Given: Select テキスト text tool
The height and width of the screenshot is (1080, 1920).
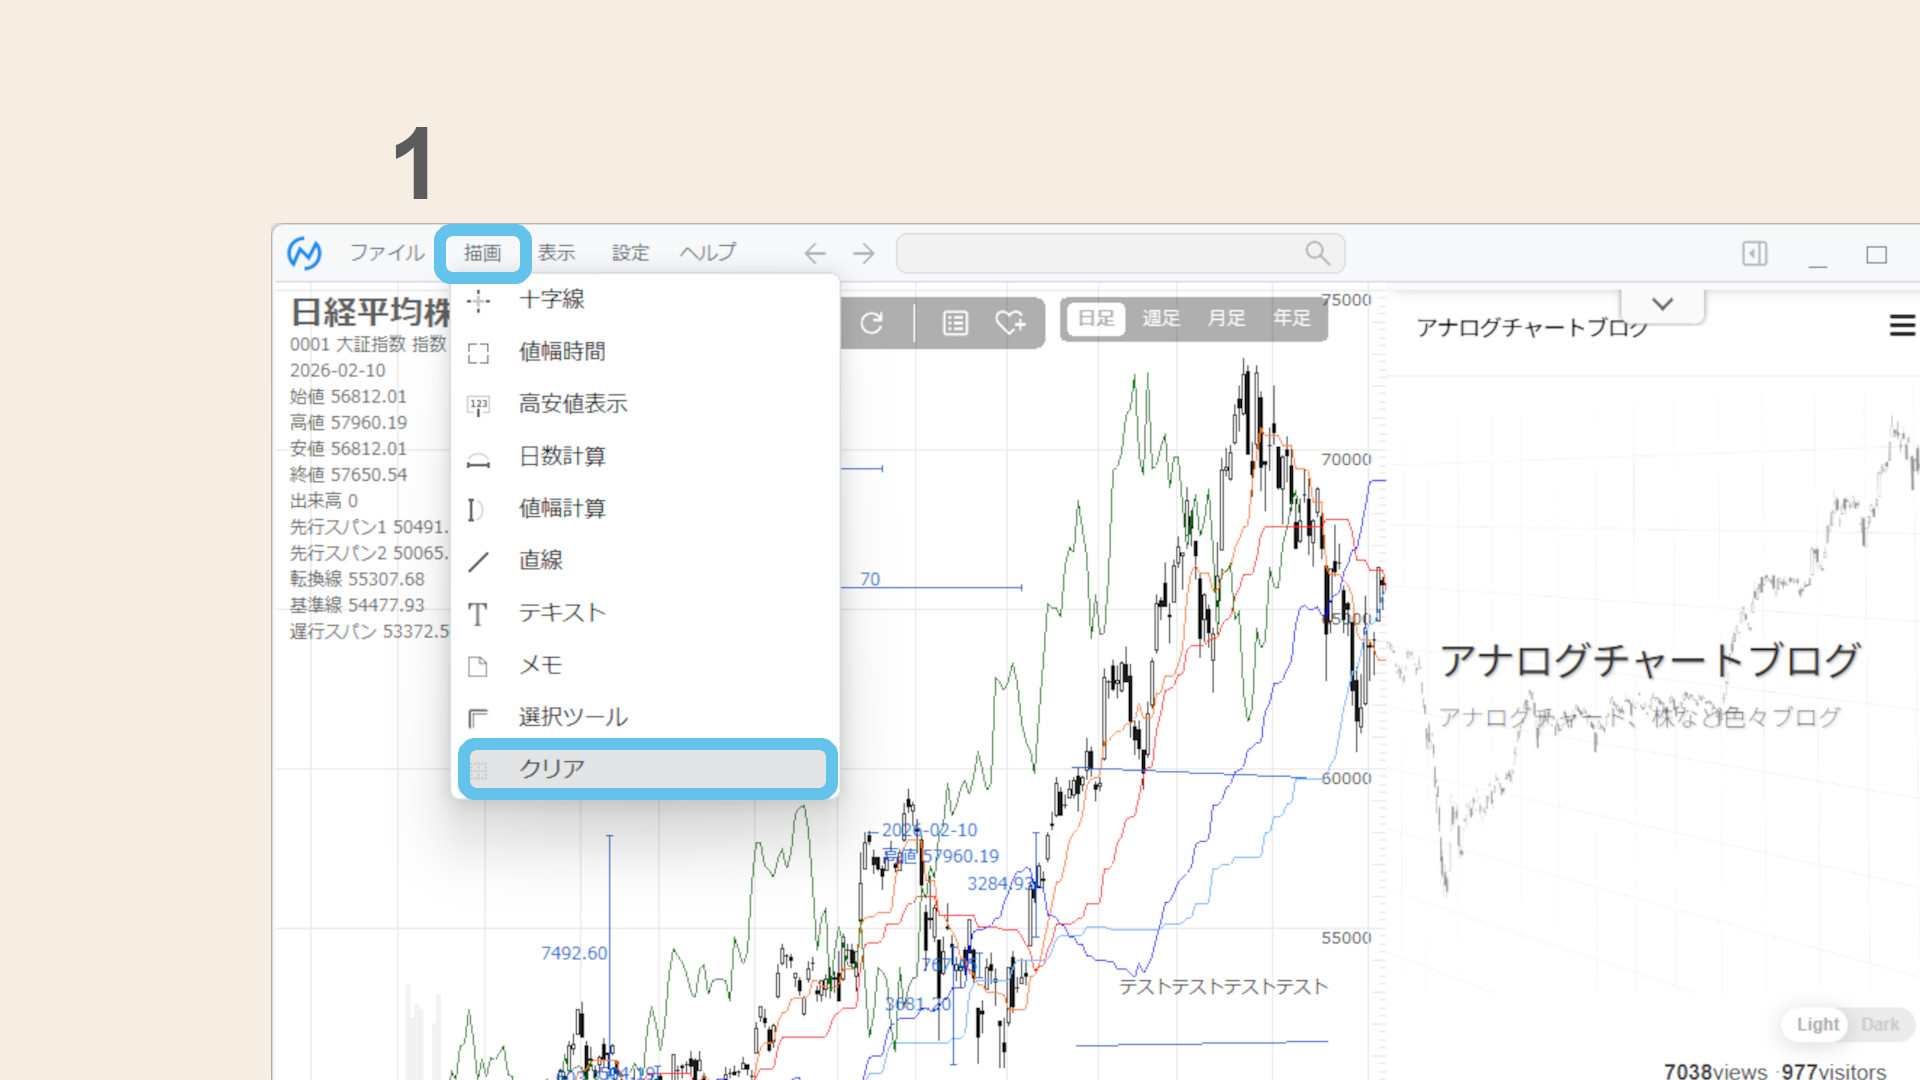Looking at the screenshot, I should [x=645, y=613].
